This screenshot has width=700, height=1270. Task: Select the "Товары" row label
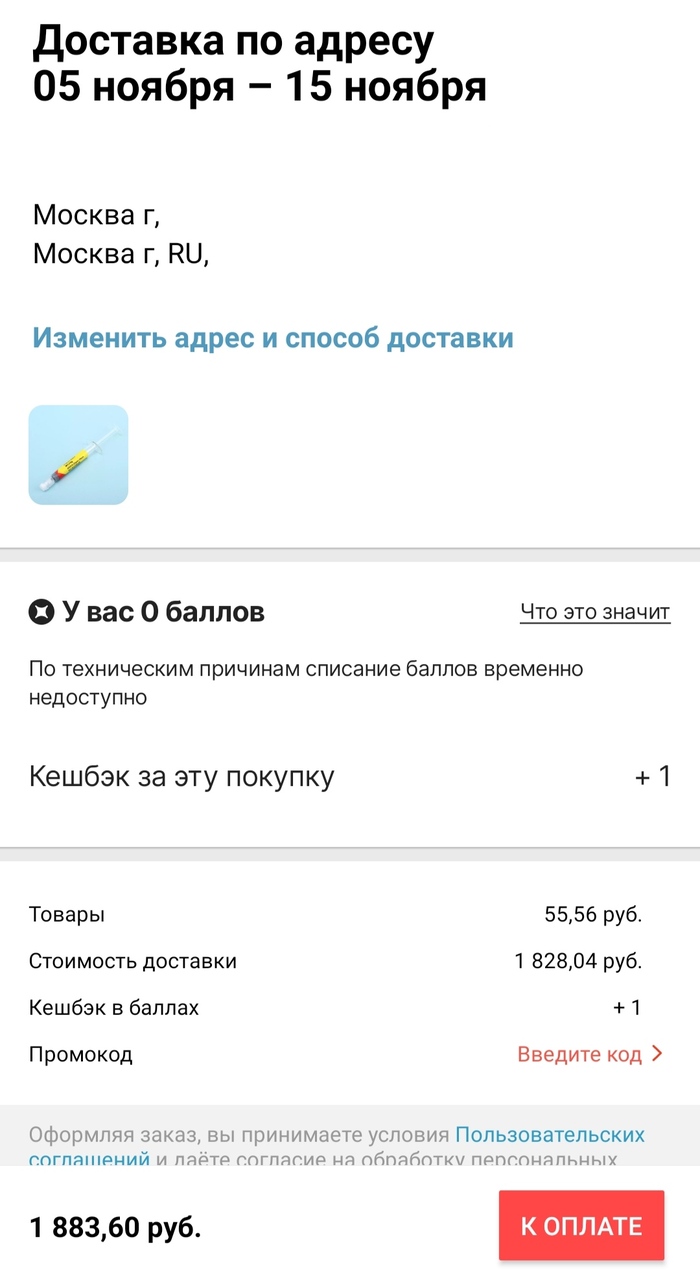(x=66, y=914)
